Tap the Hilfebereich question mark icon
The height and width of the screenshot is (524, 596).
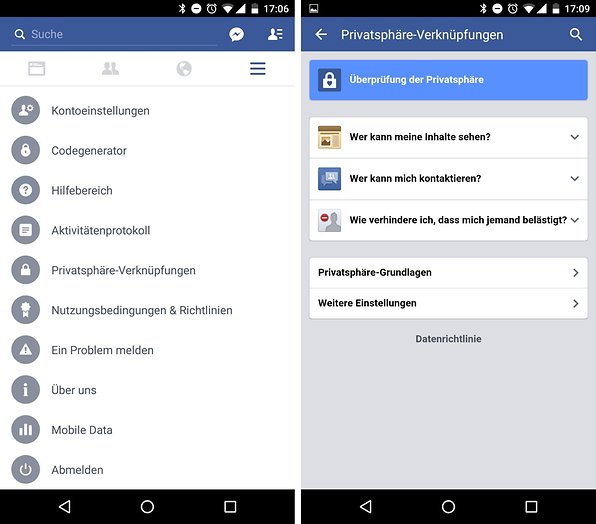point(25,190)
